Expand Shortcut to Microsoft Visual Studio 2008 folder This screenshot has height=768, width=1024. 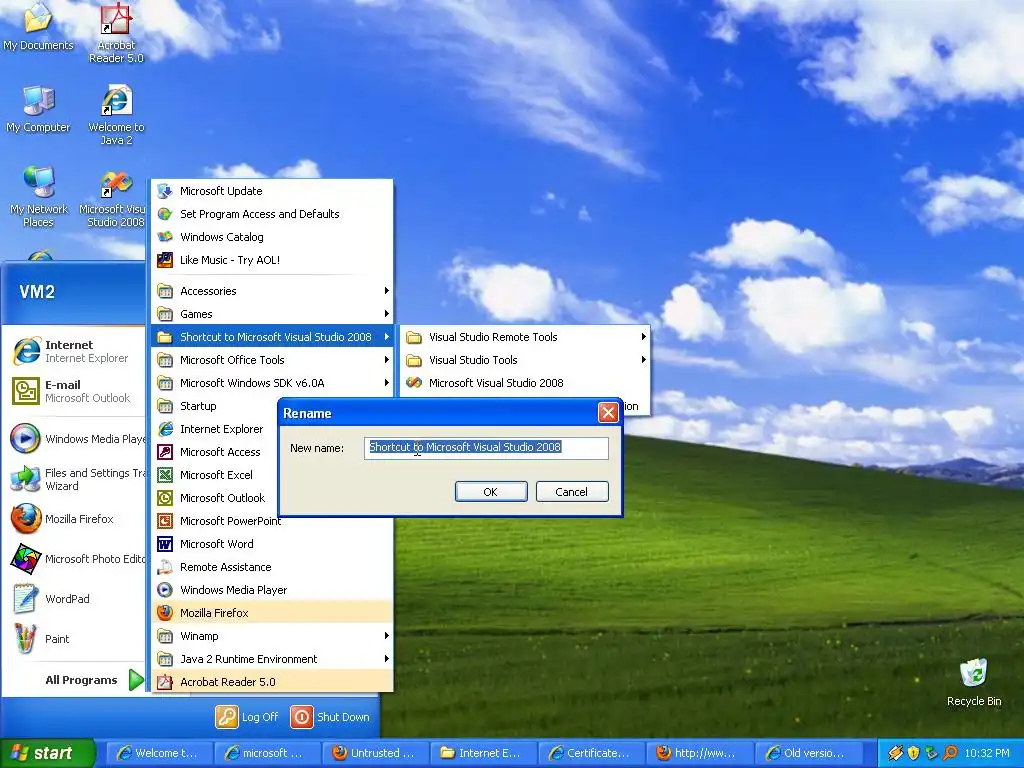click(272, 337)
